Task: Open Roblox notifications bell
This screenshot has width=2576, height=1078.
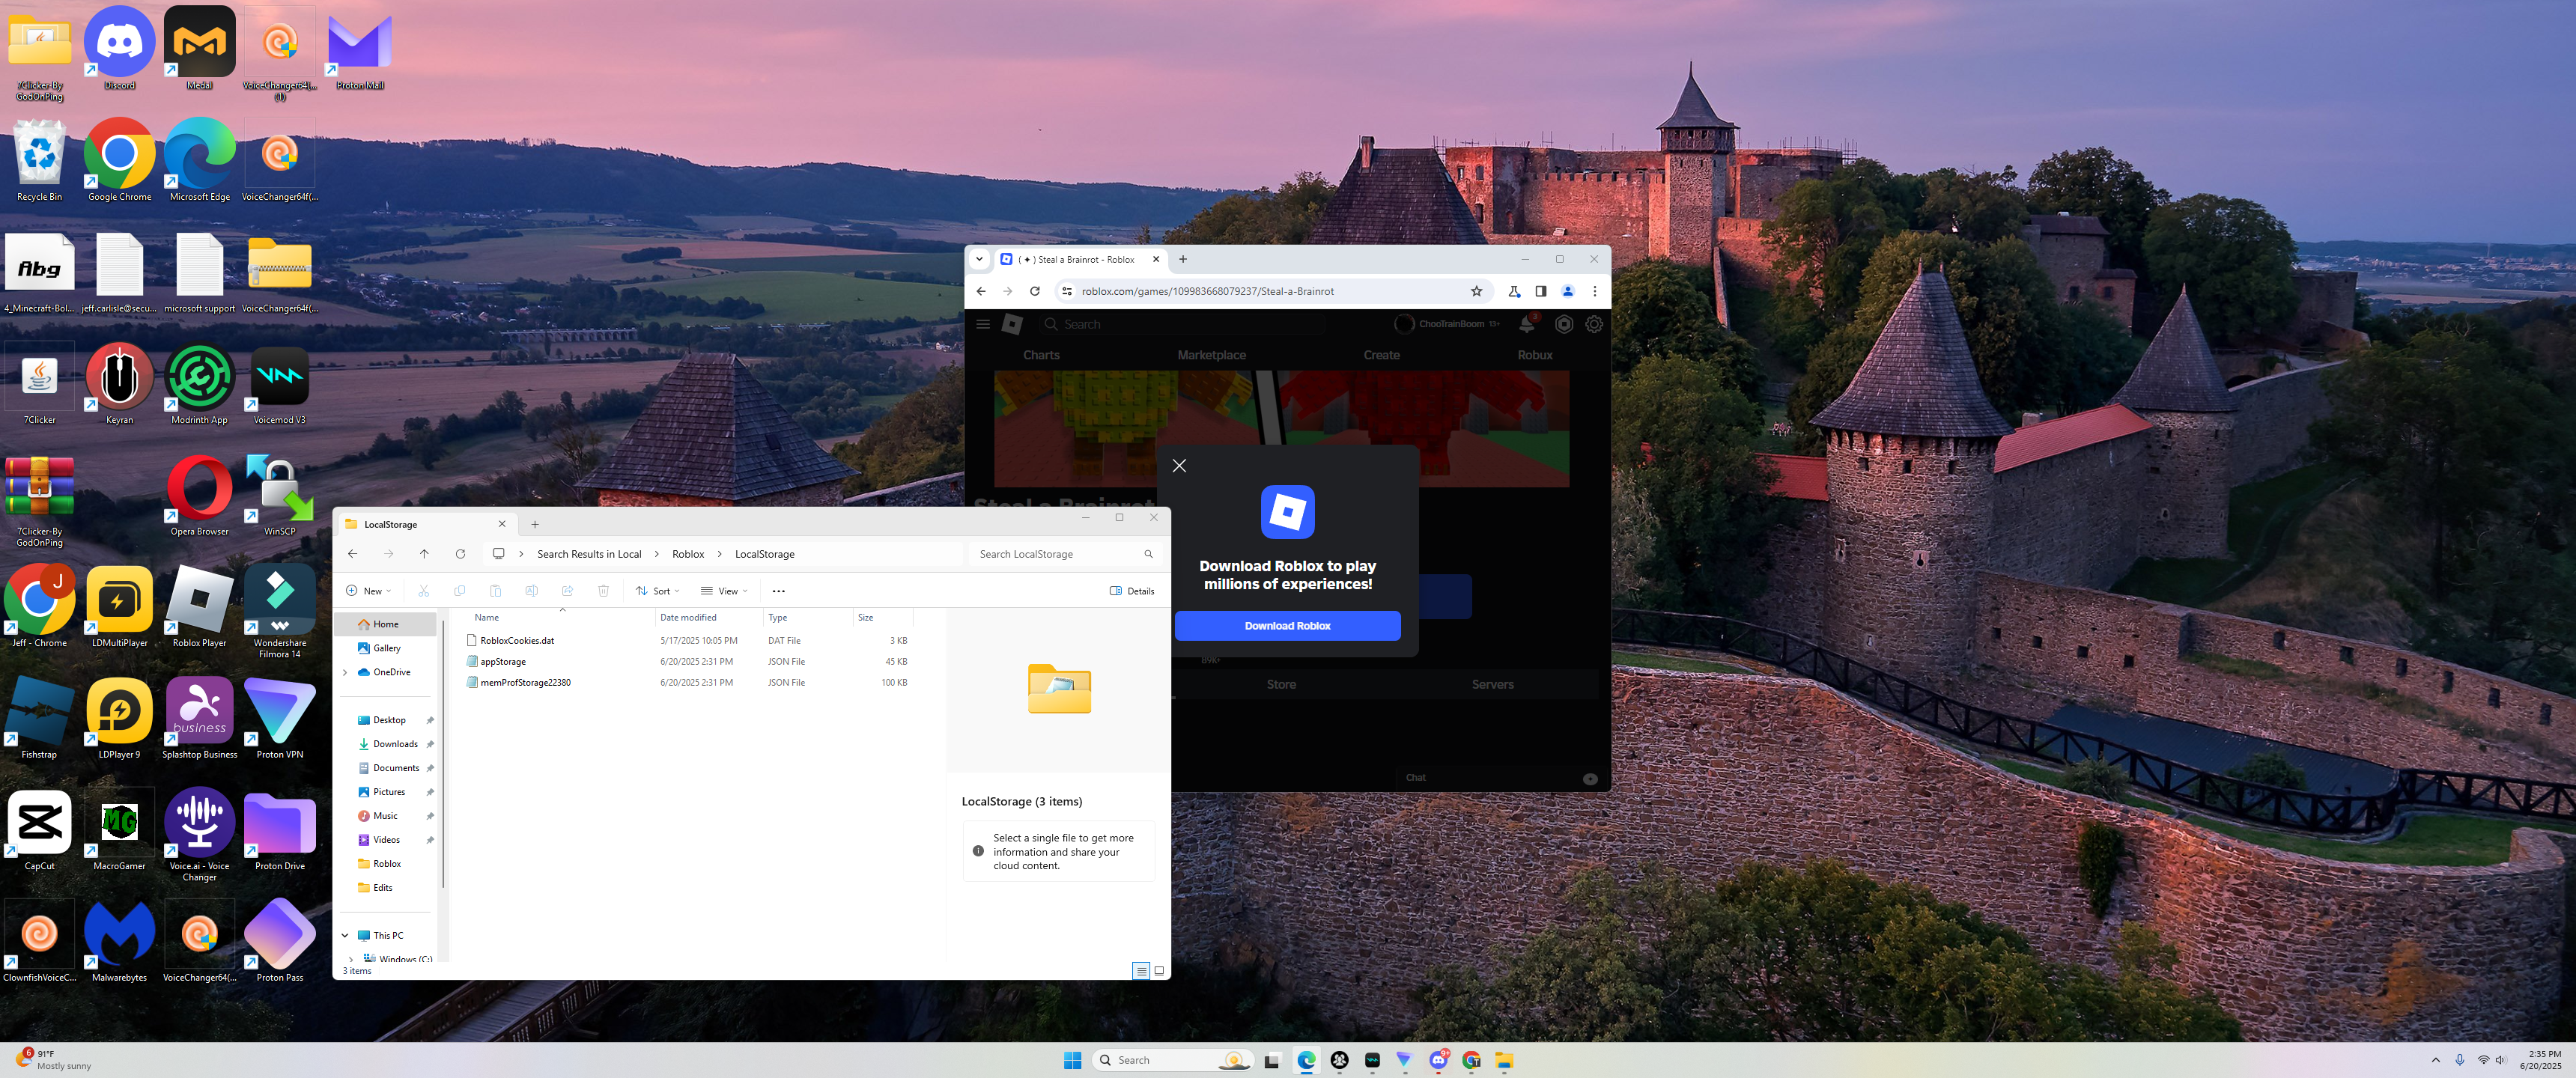Action: pyautogui.click(x=1527, y=324)
